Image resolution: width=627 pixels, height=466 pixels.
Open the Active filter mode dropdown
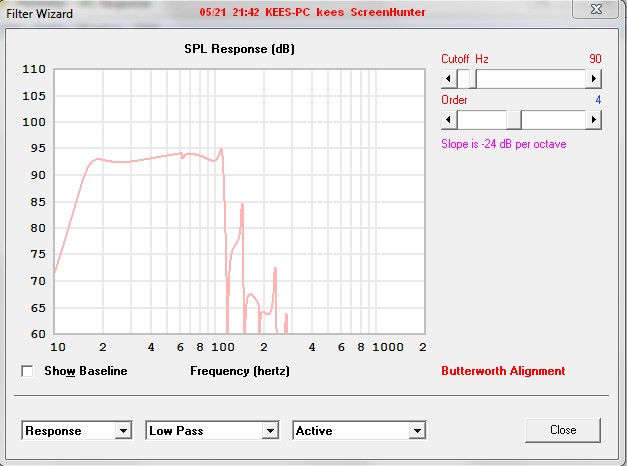[x=359, y=430]
